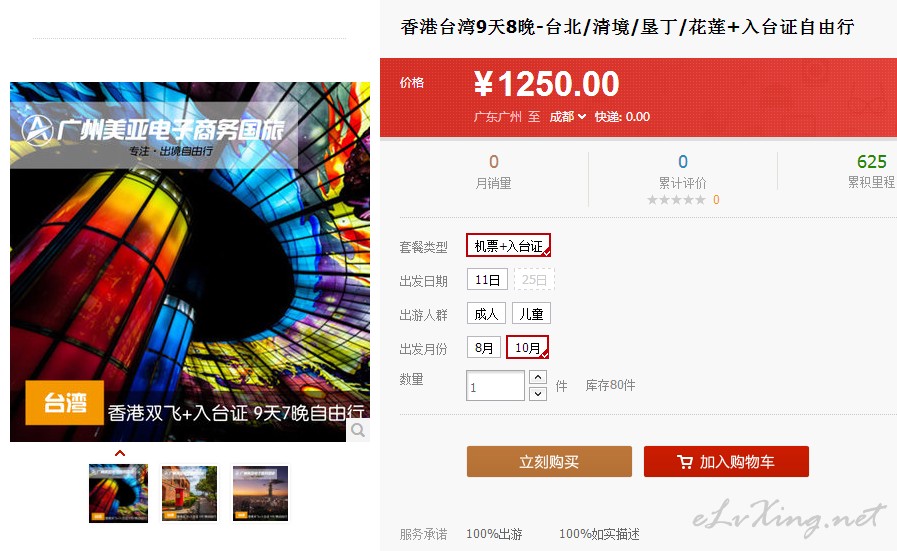View the third sunset tower thumbnail
Image resolution: width=897 pixels, height=551 pixels.
pyautogui.click(x=260, y=493)
